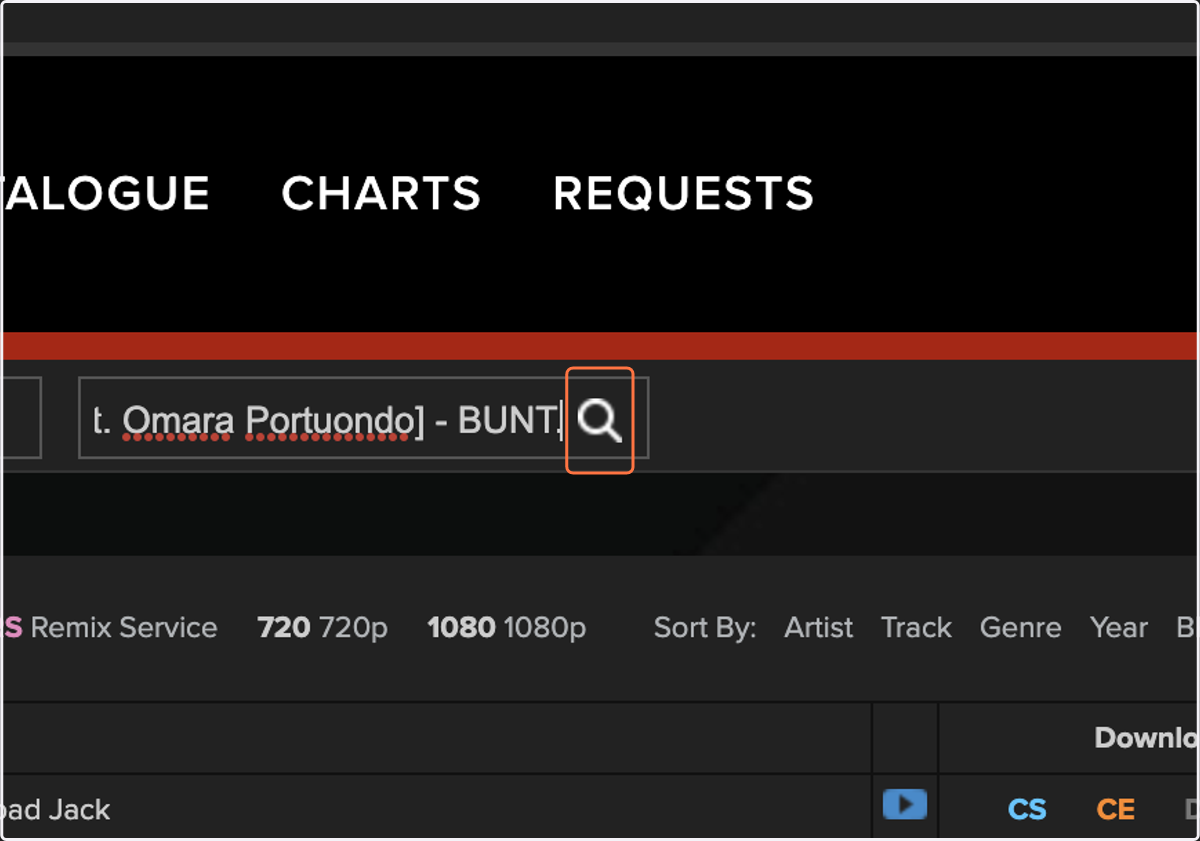Sort the list by Artist
The image size is (1200, 841).
(818, 628)
